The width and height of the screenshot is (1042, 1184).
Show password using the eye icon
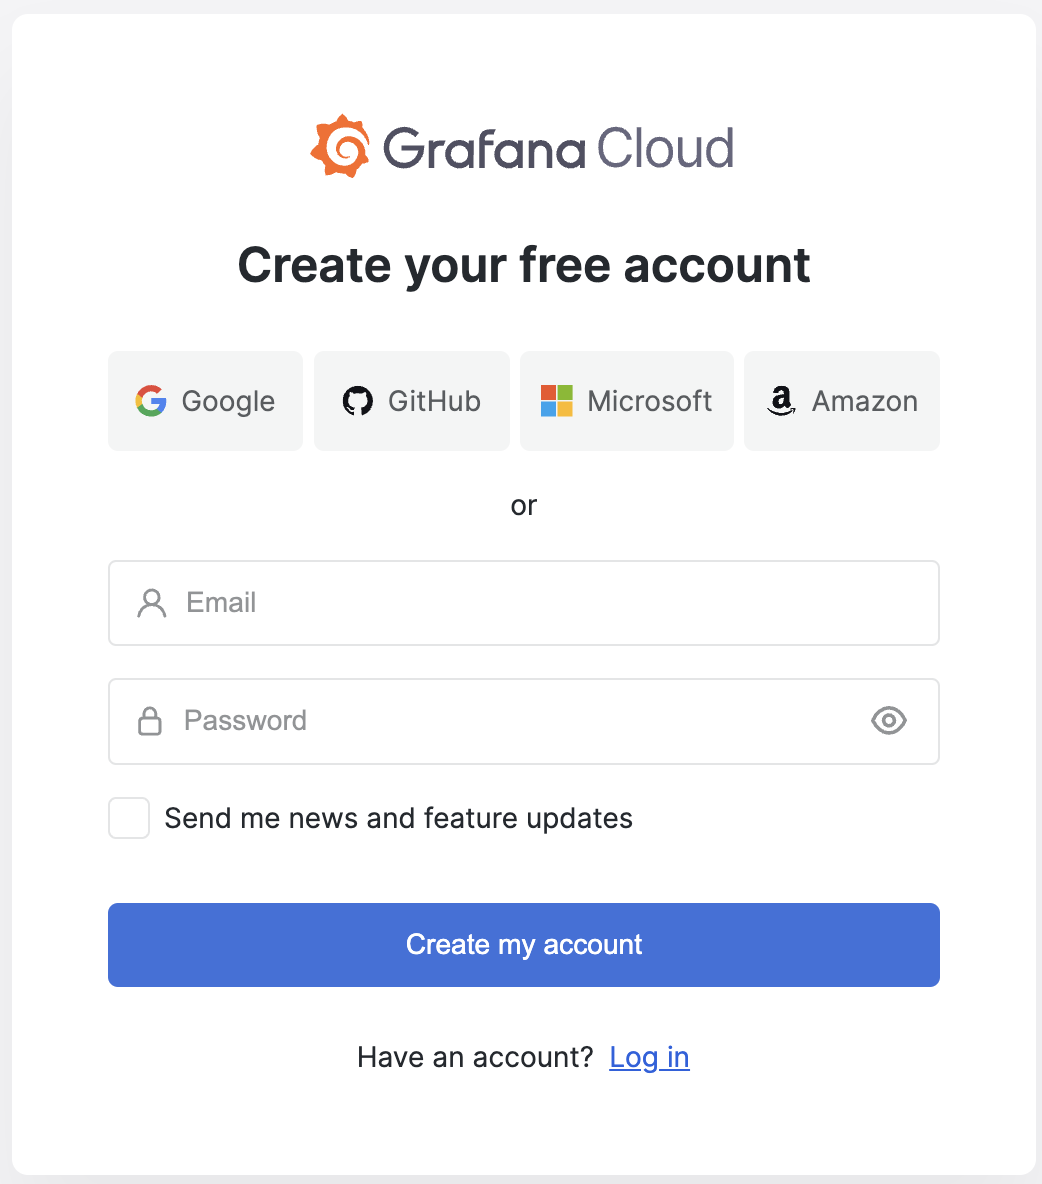tap(888, 721)
